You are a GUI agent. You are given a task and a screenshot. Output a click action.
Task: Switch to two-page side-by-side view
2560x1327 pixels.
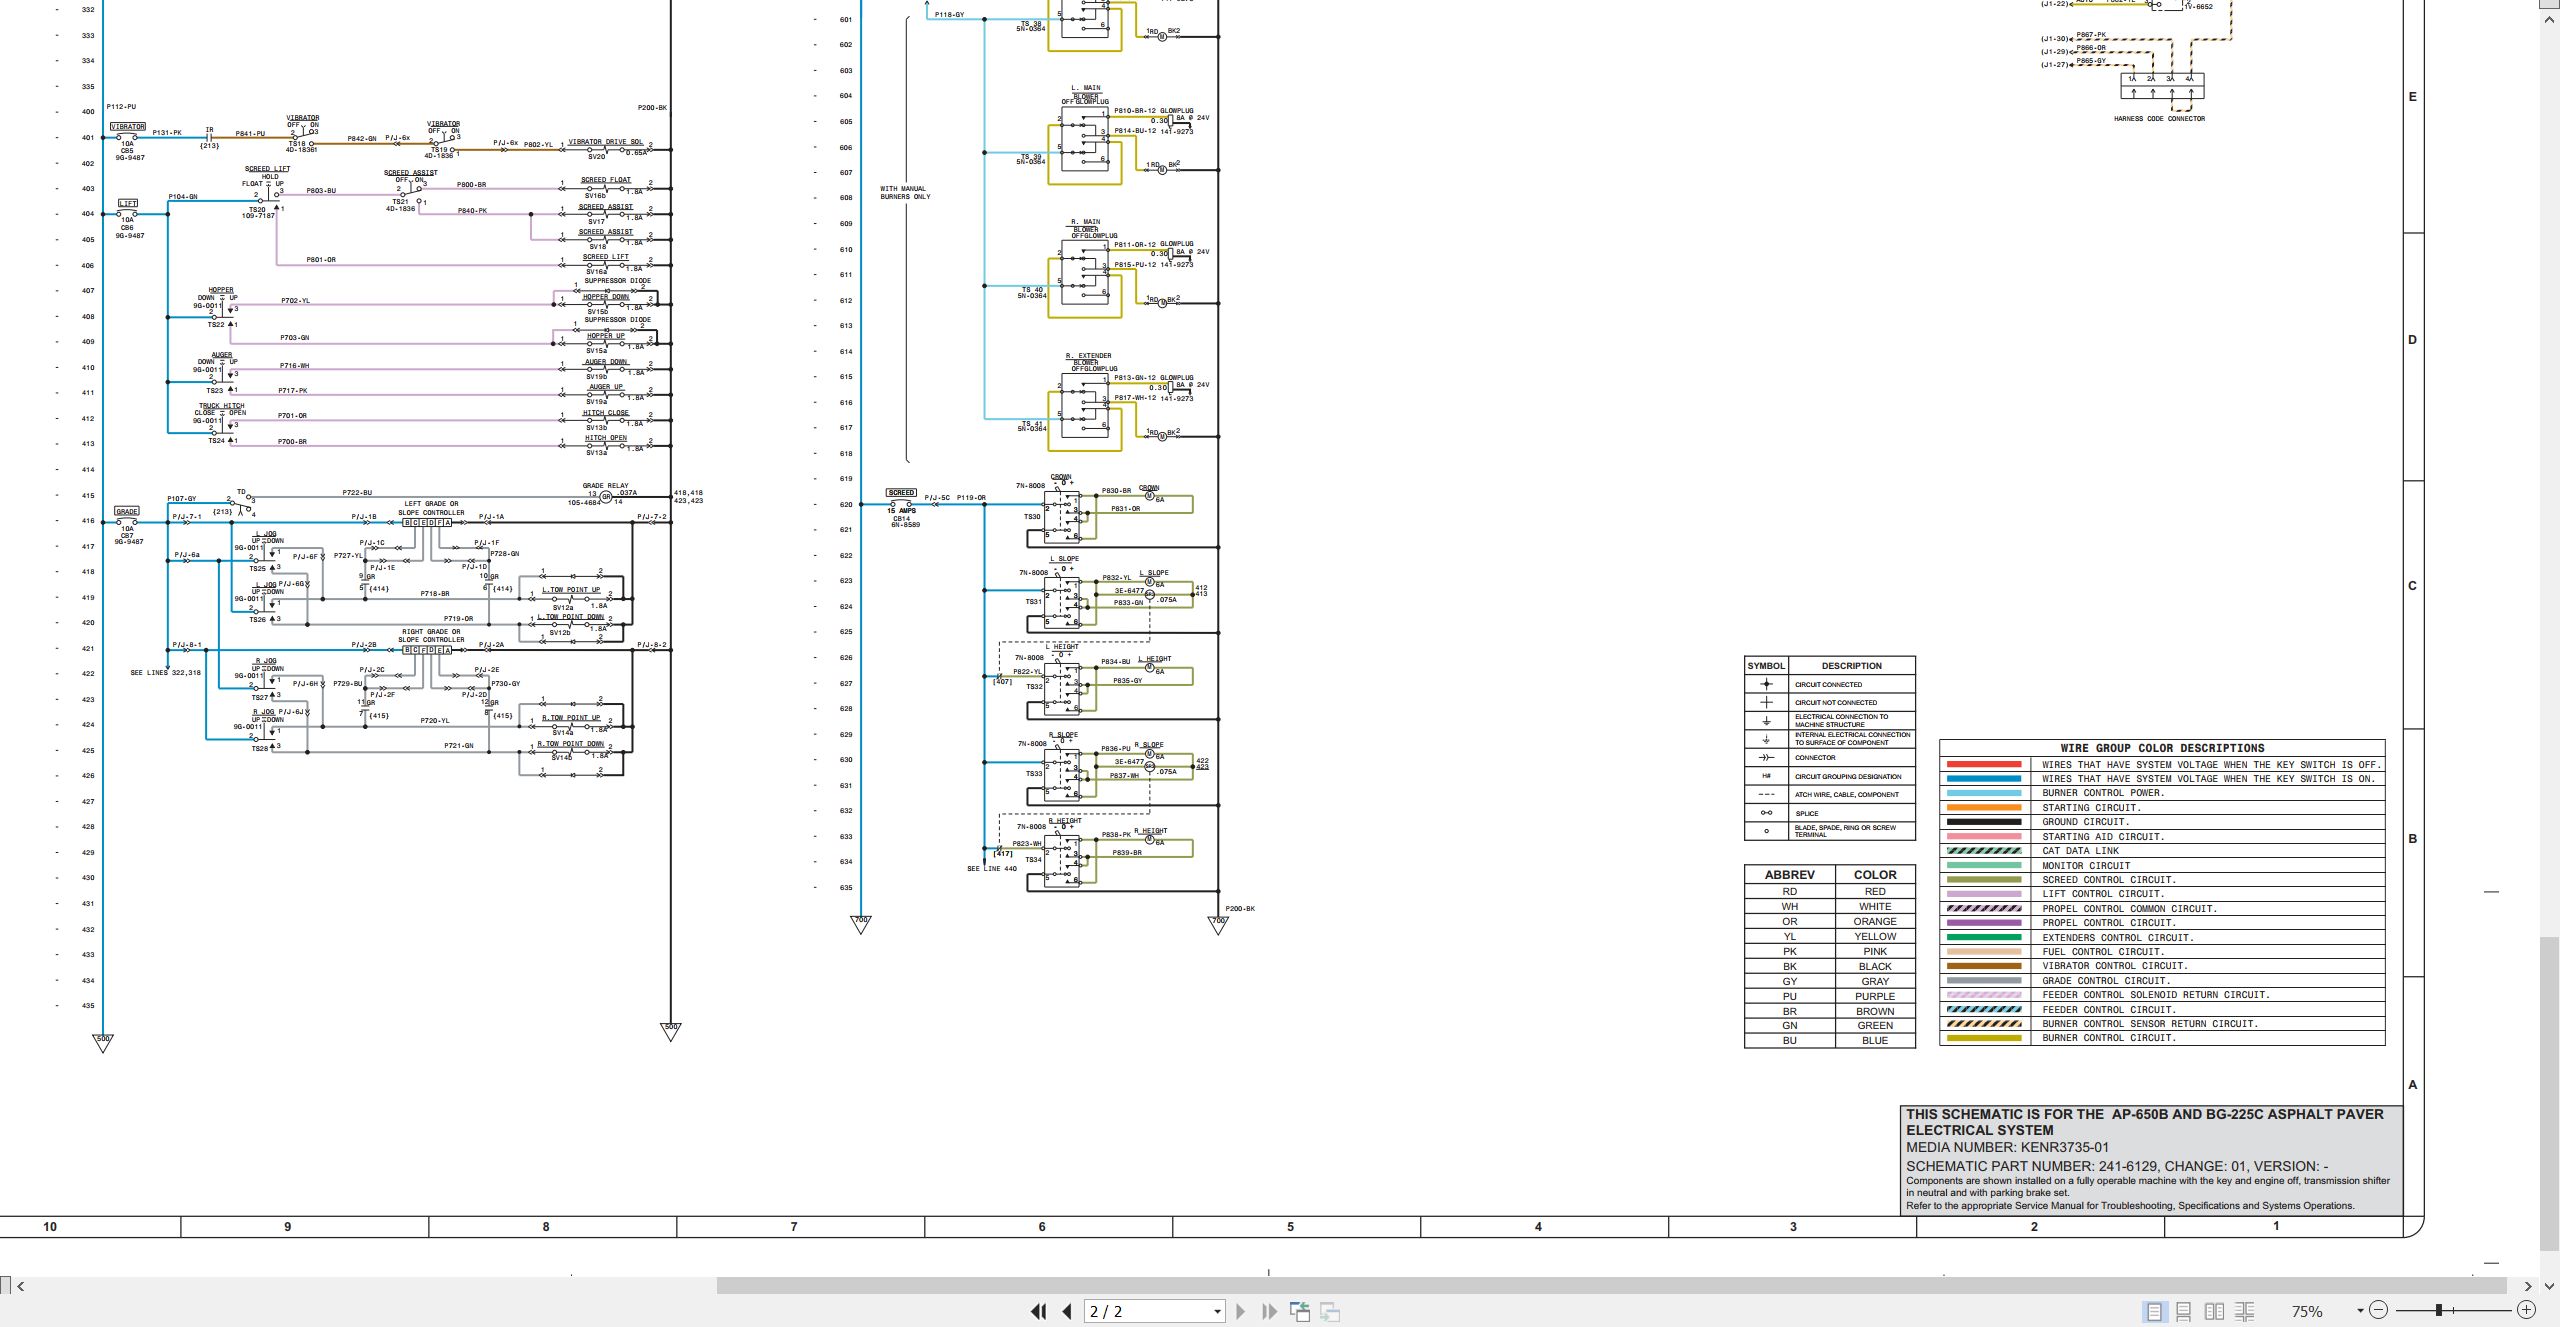coord(2215,1311)
